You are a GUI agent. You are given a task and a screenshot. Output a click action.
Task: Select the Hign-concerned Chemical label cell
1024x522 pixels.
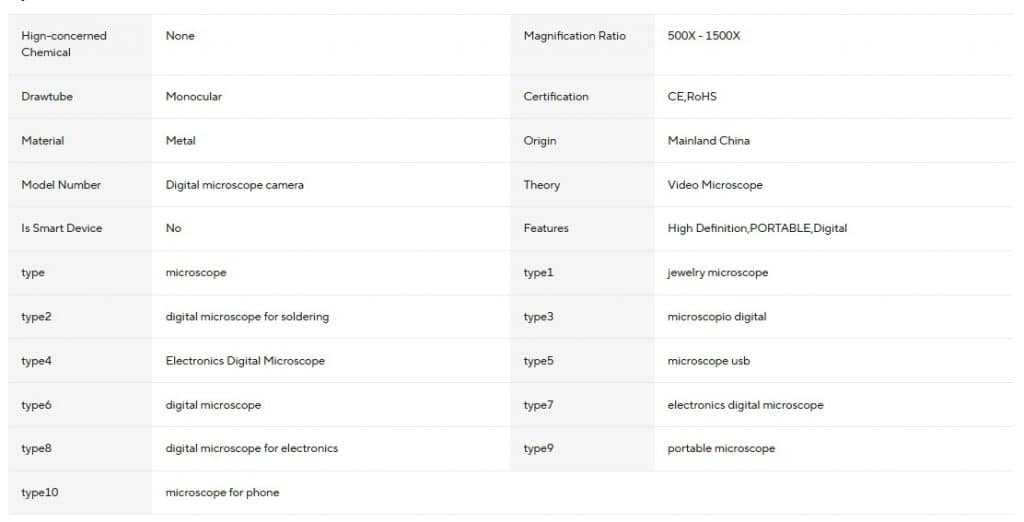click(x=80, y=44)
